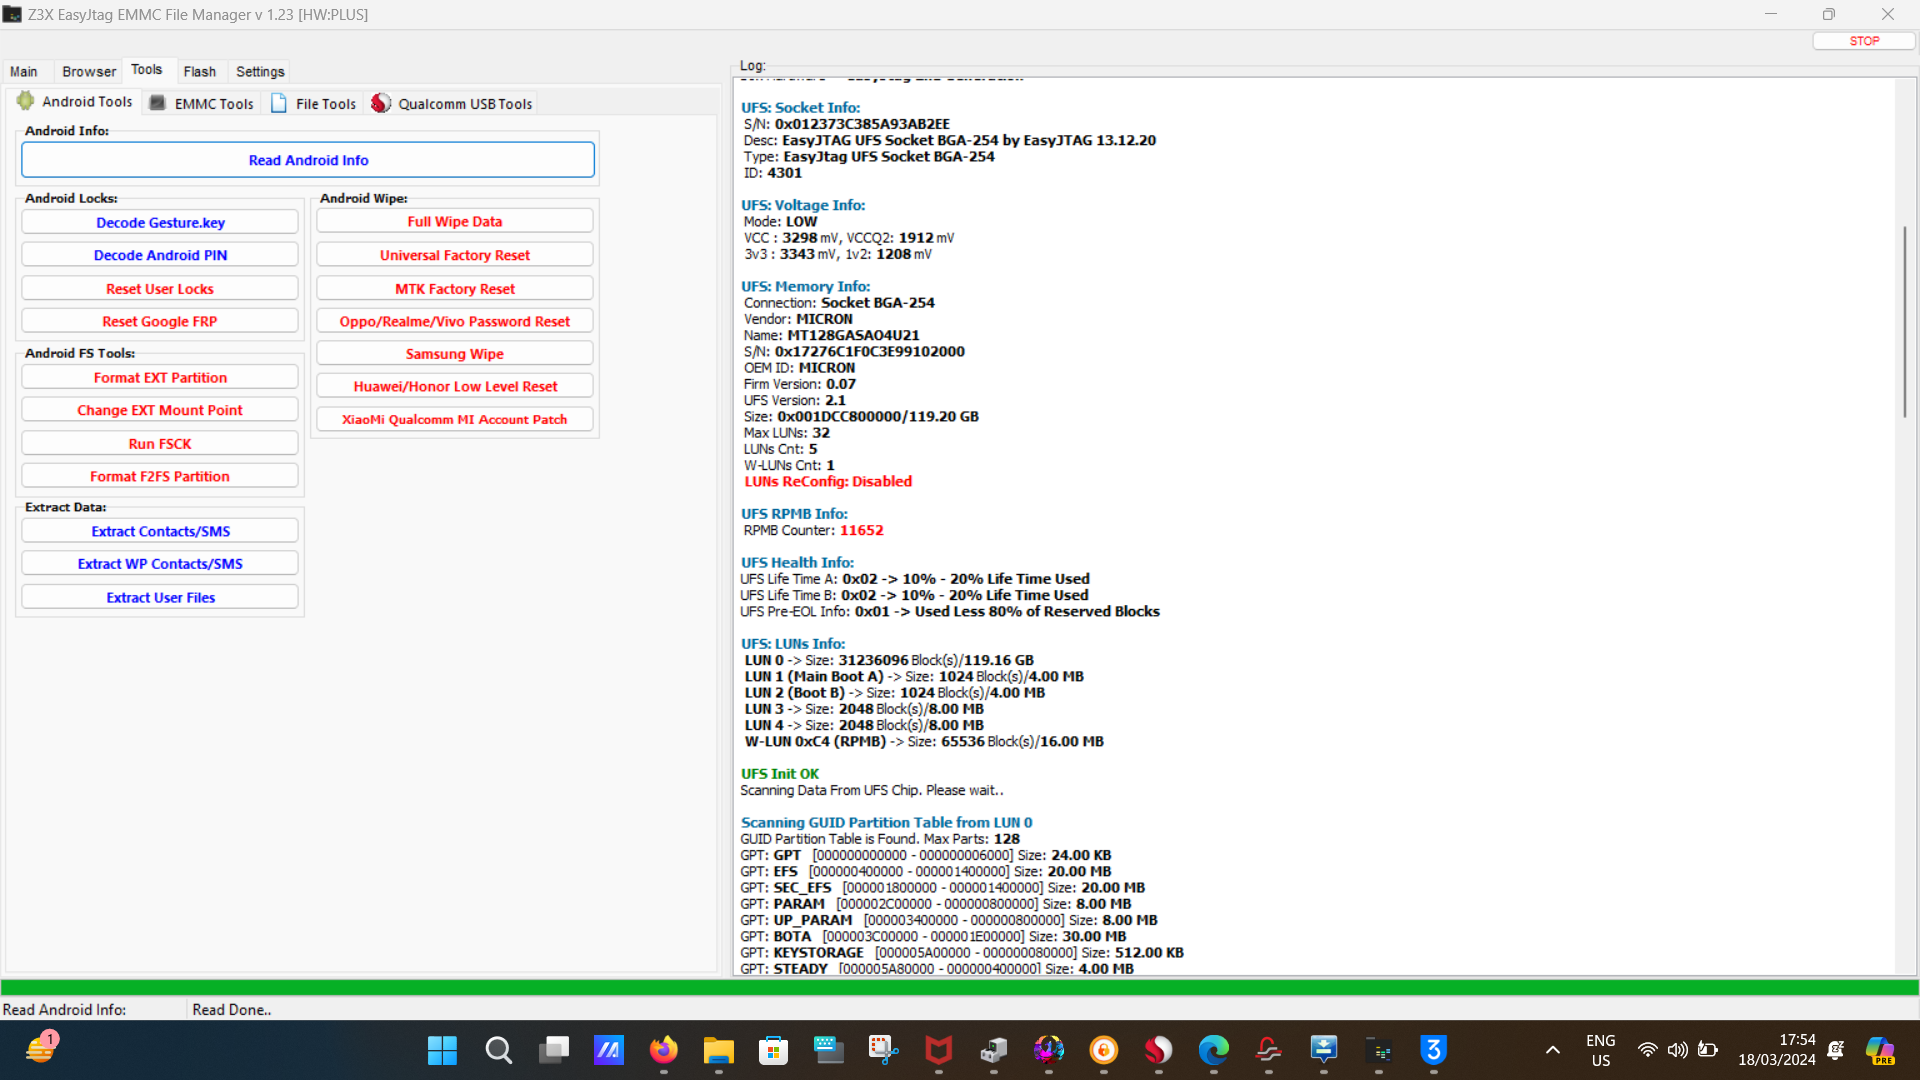The width and height of the screenshot is (1920, 1080).
Task: Click Reset Google FRP button
Action: click(160, 321)
